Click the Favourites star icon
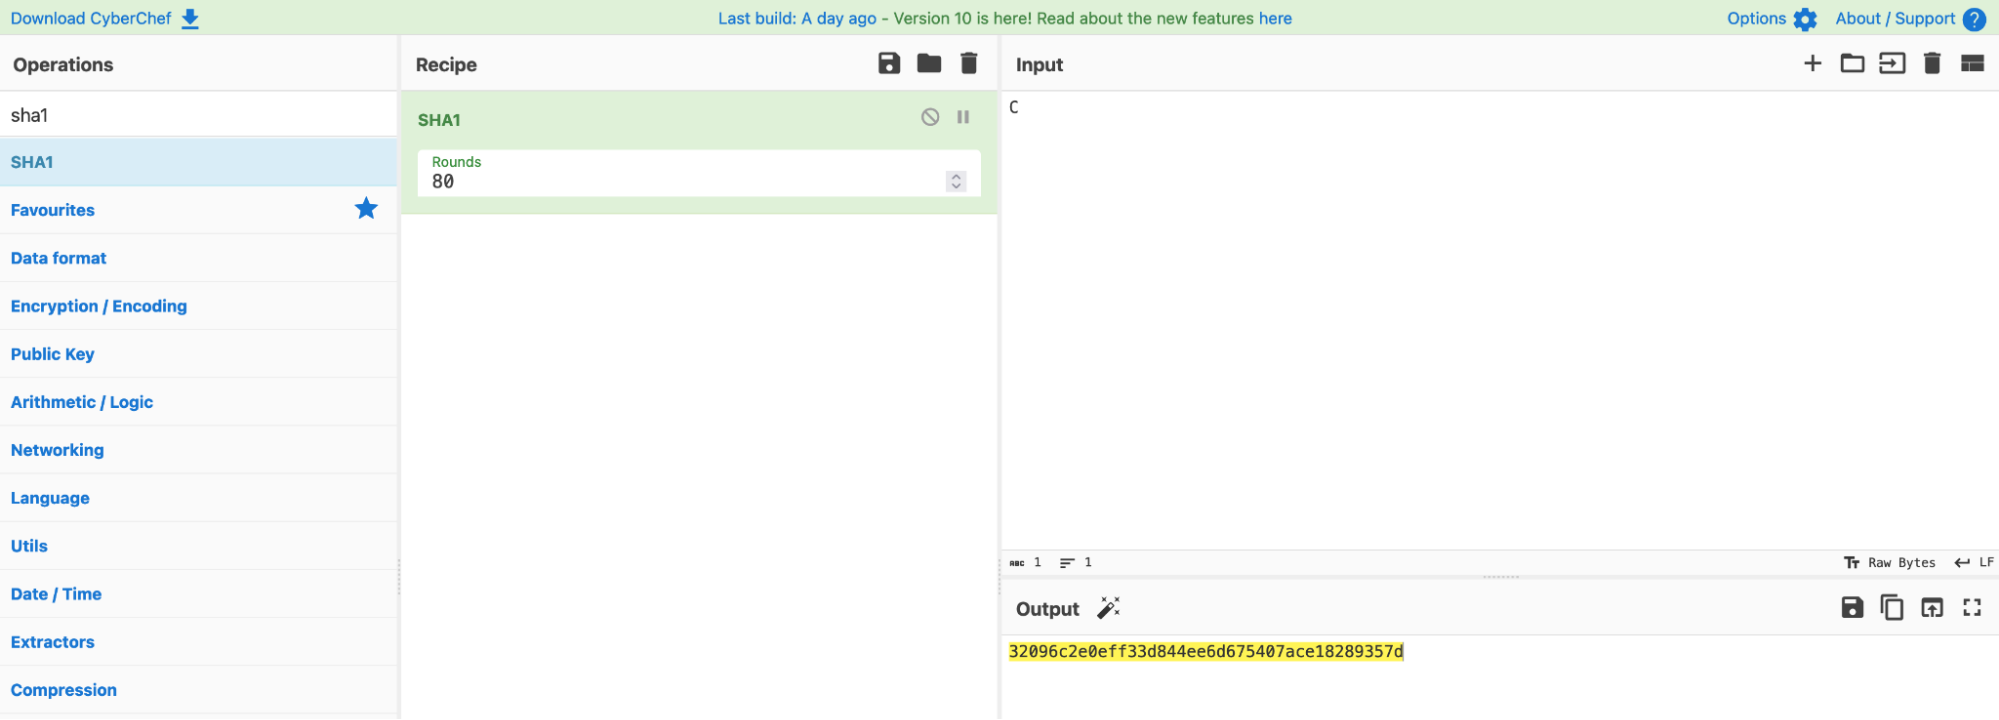This screenshot has width=1999, height=720. [x=366, y=209]
